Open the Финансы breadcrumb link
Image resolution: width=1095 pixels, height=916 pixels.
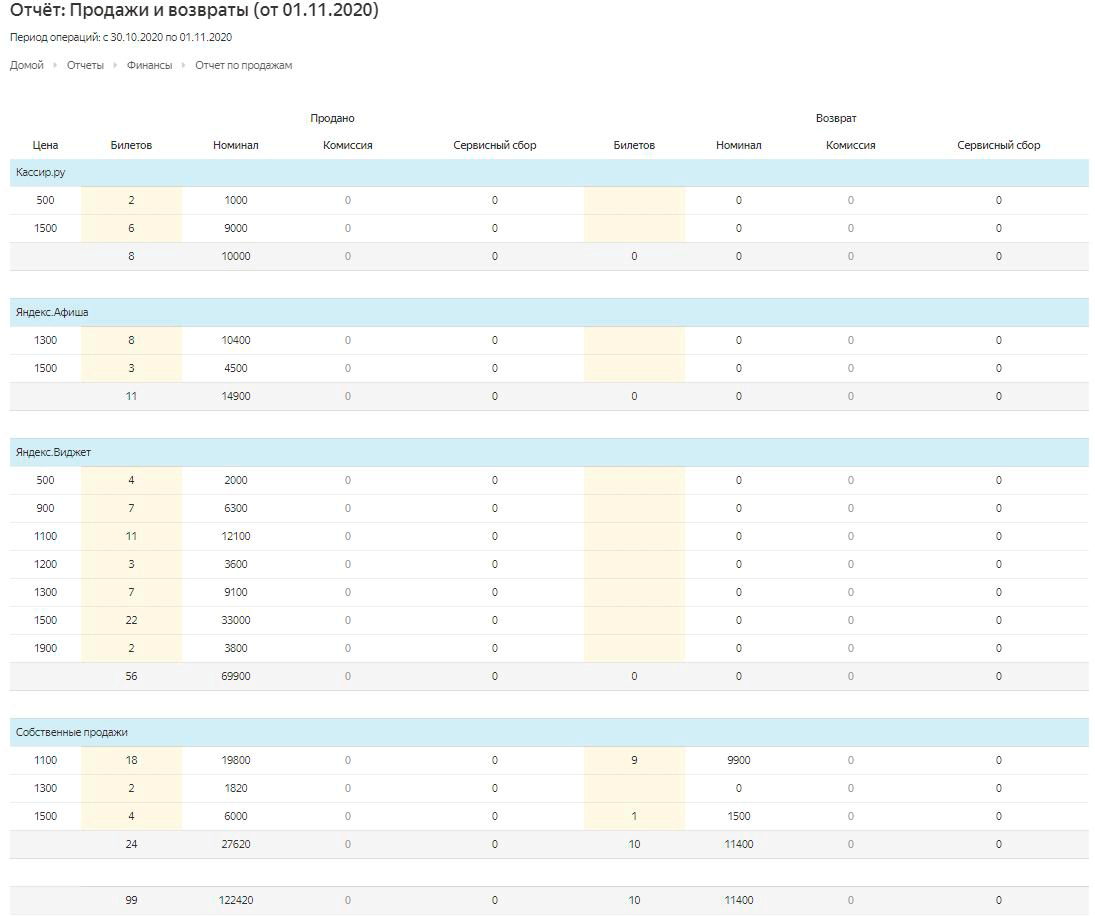(149, 65)
